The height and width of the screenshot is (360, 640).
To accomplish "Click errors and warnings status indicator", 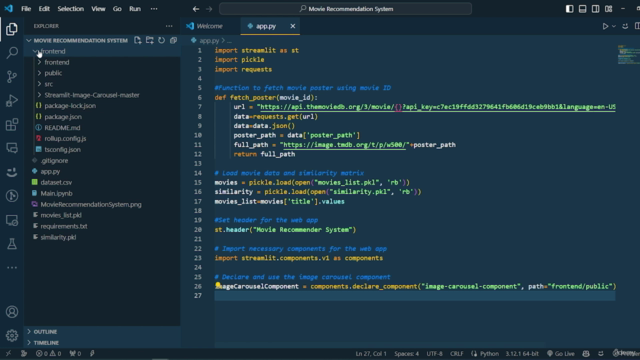I will [48, 353].
